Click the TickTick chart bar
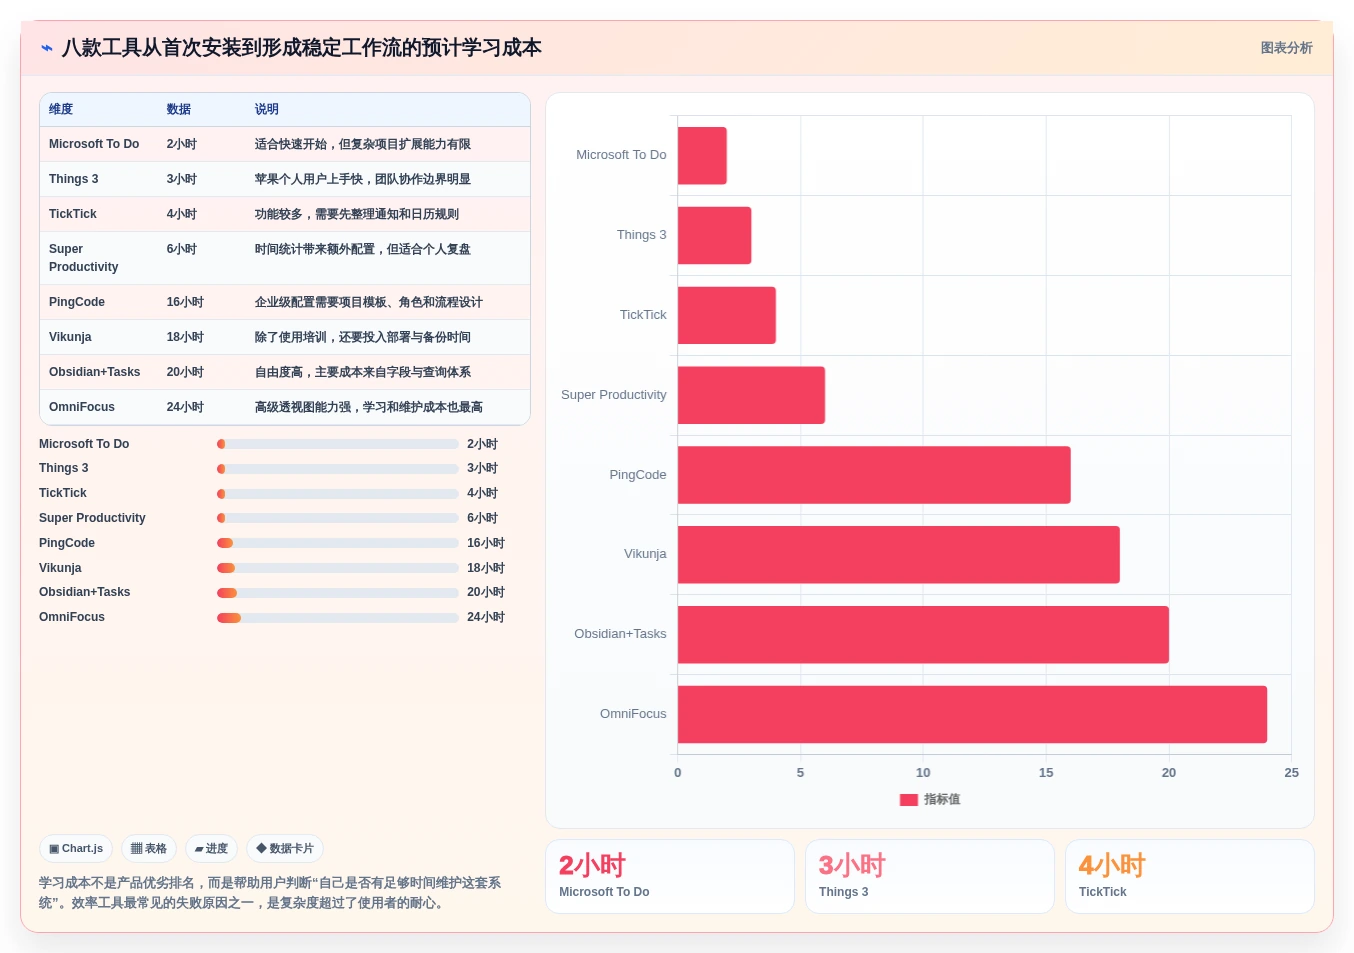 (x=727, y=315)
